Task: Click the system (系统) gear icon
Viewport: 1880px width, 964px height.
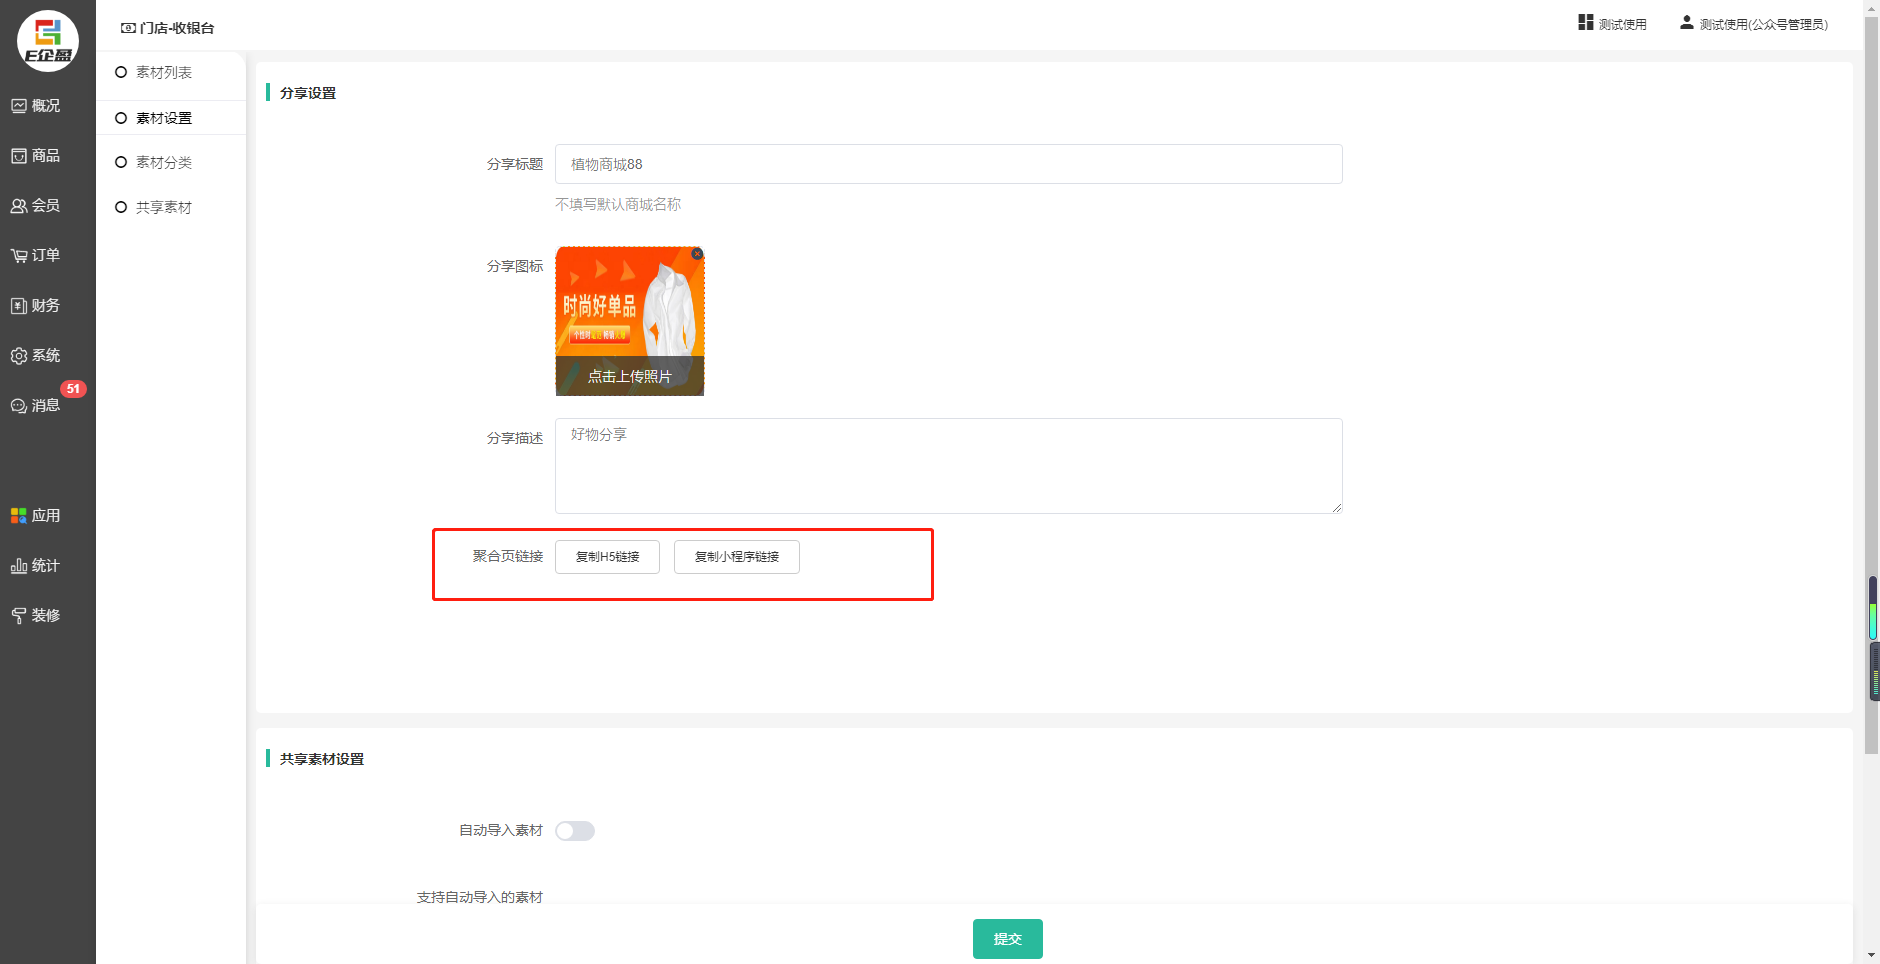Action: [x=19, y=356]
